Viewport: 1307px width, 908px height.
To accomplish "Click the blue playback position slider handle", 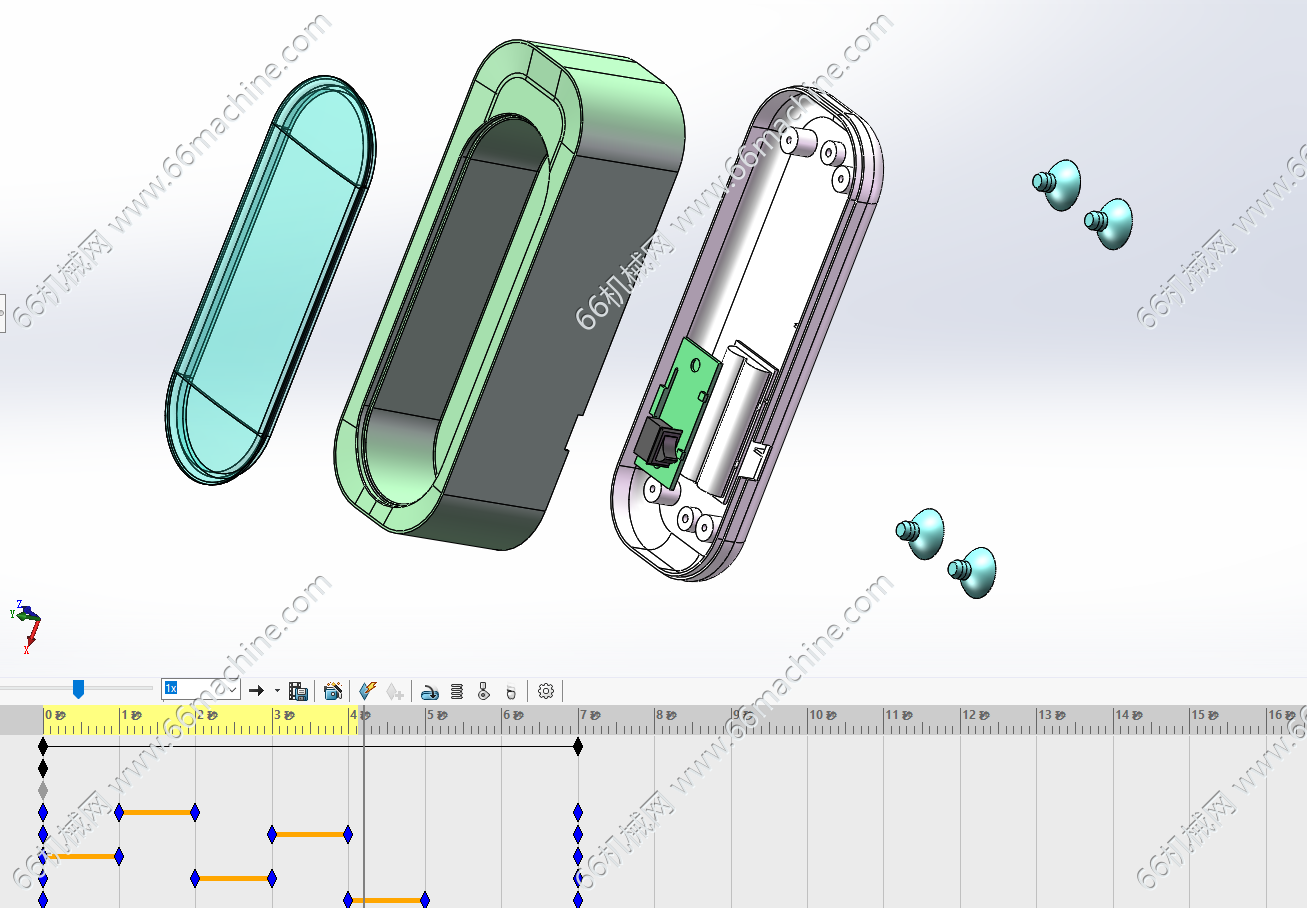I will coord(78,689).
